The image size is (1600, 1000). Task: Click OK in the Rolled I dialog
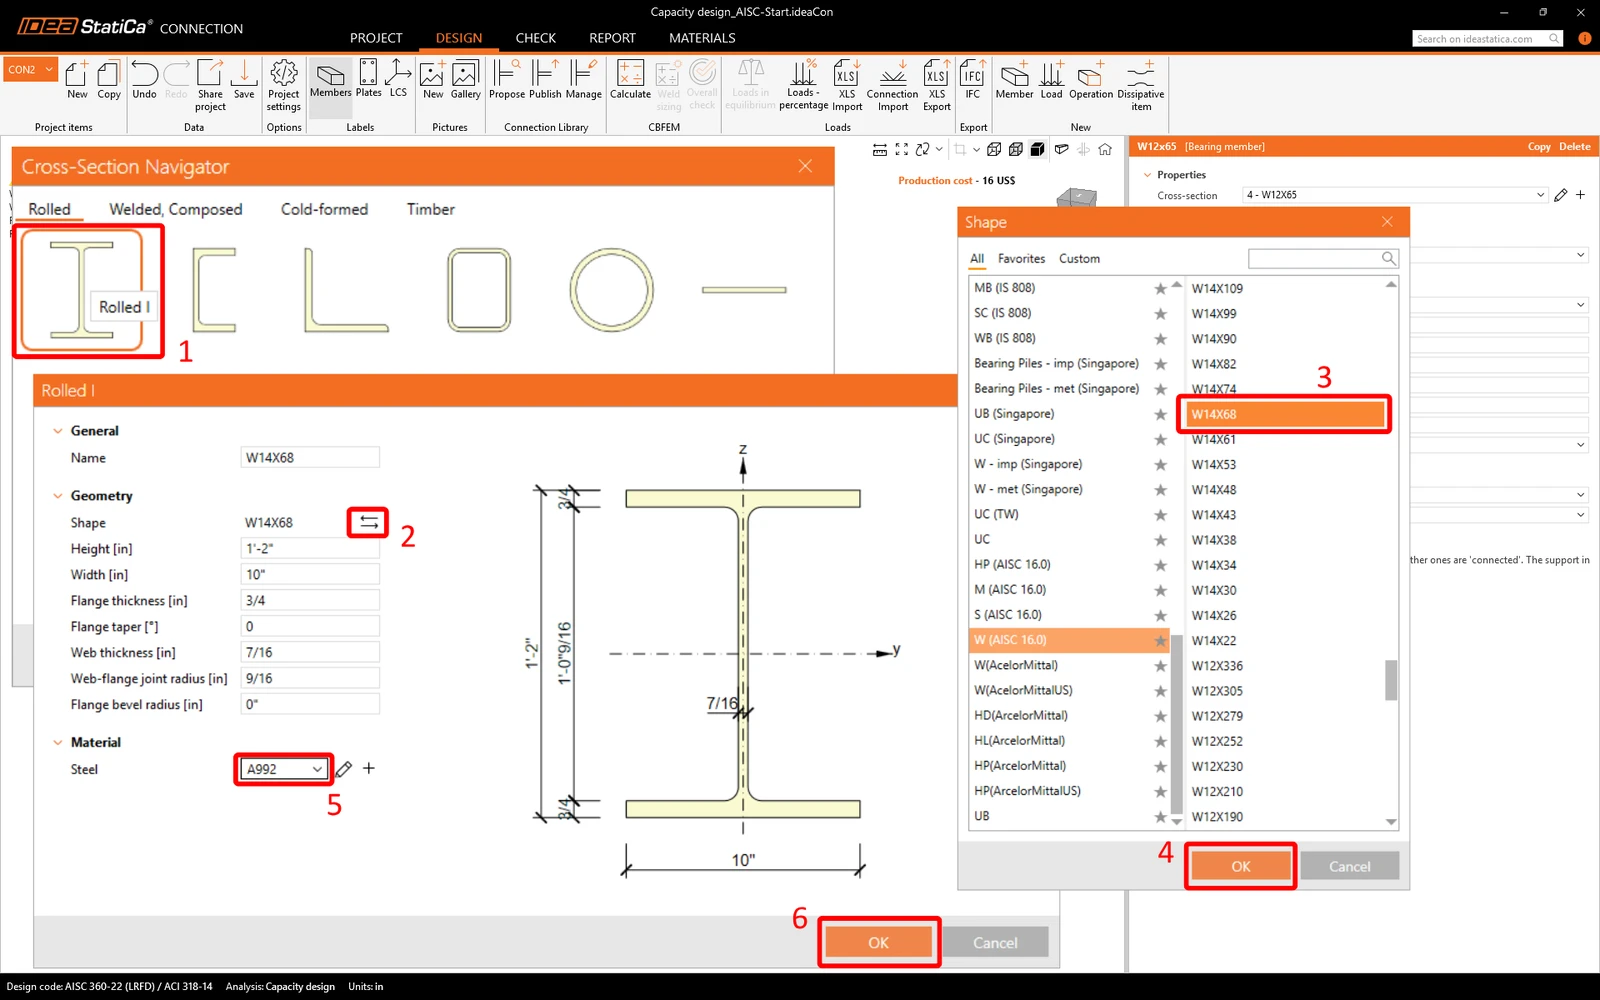[879, 942]
